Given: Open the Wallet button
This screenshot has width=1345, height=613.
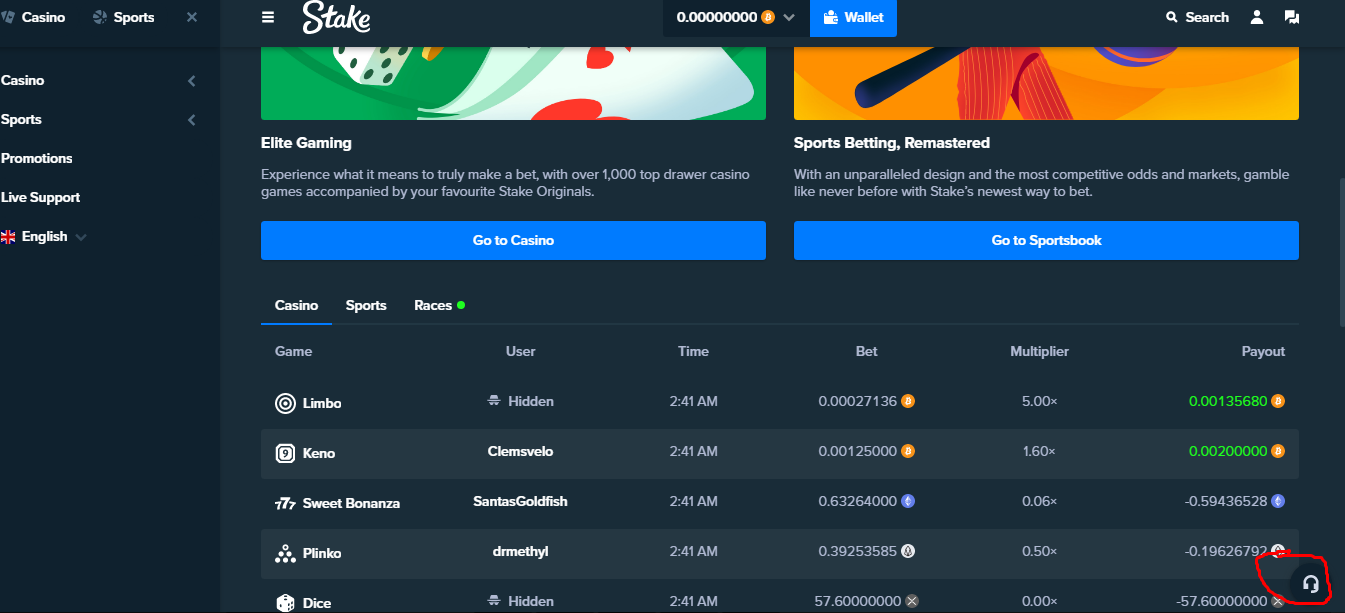Looking at the screenshot, I should pyautogui.click(x=853, y=18).
